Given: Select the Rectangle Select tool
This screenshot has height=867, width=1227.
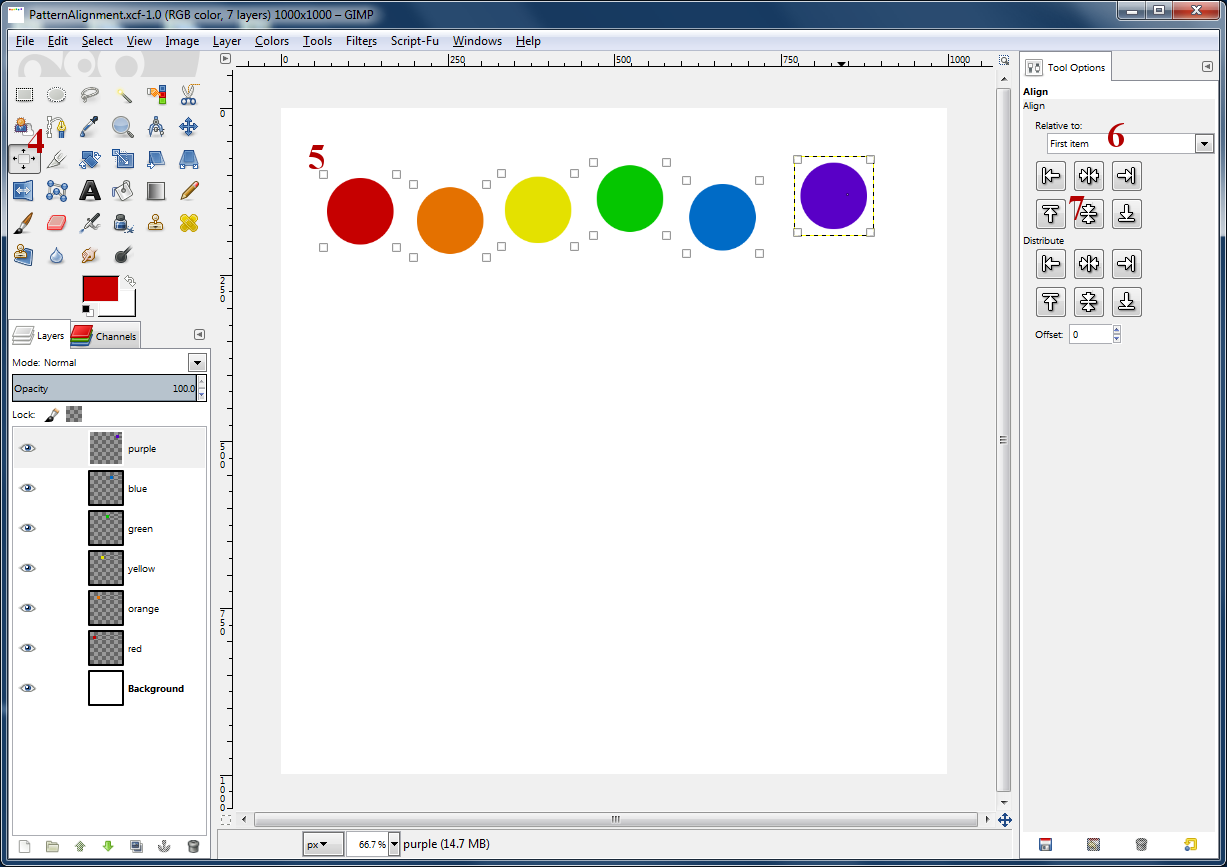Looking at the screenshot, I should [x=24, y=95].
